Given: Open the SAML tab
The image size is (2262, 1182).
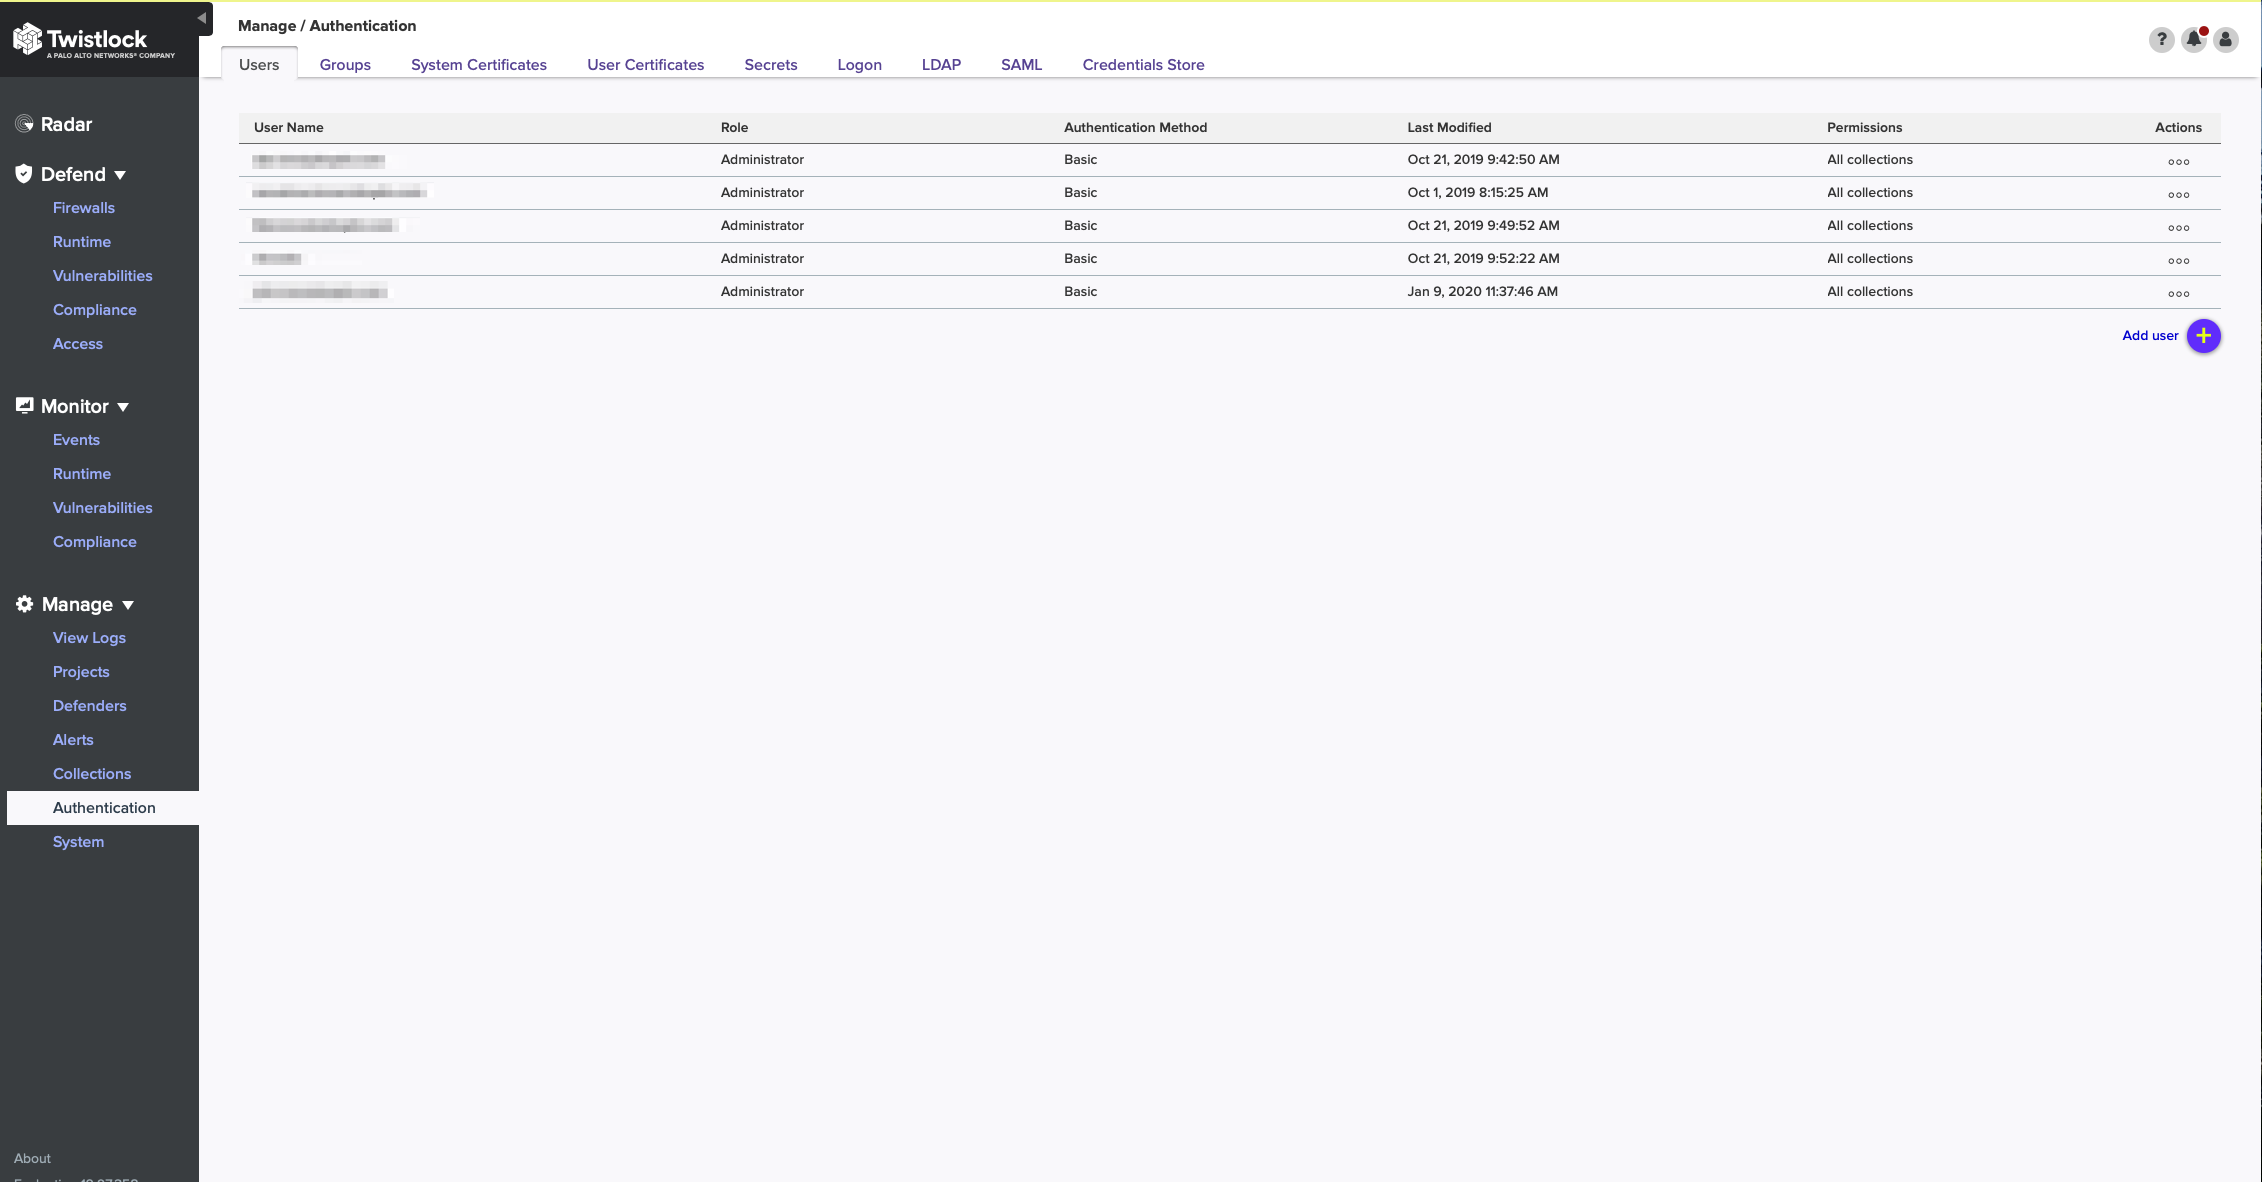Looking at the screenshot, I should click(1021, 65).
